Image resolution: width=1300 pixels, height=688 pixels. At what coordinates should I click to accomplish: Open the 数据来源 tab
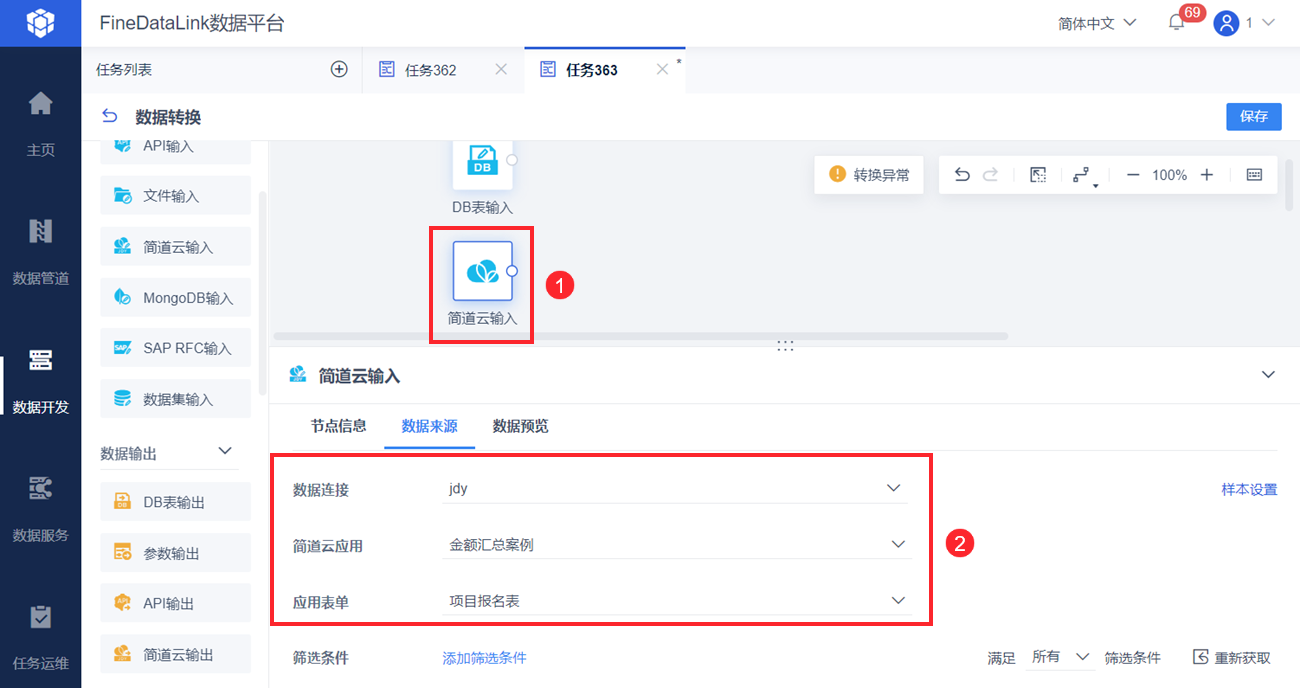click(x=429, y=426)
